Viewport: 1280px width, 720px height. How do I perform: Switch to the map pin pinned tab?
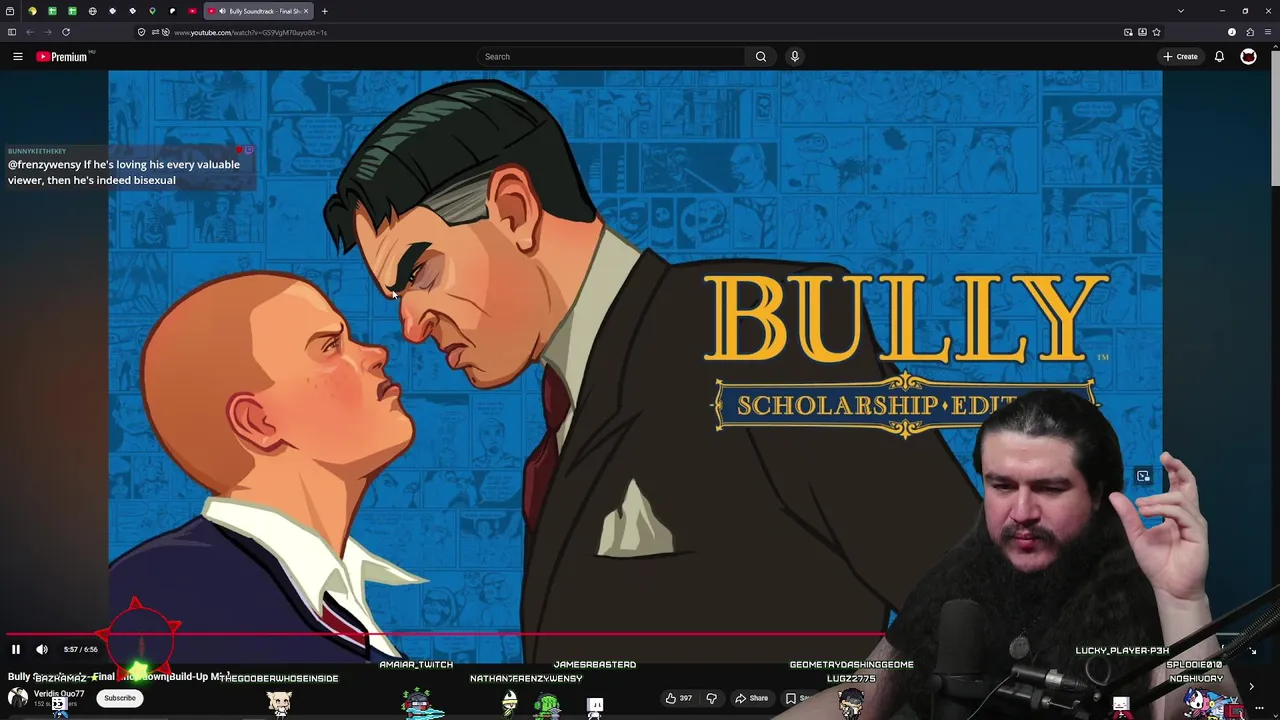(x=152, y=11)
